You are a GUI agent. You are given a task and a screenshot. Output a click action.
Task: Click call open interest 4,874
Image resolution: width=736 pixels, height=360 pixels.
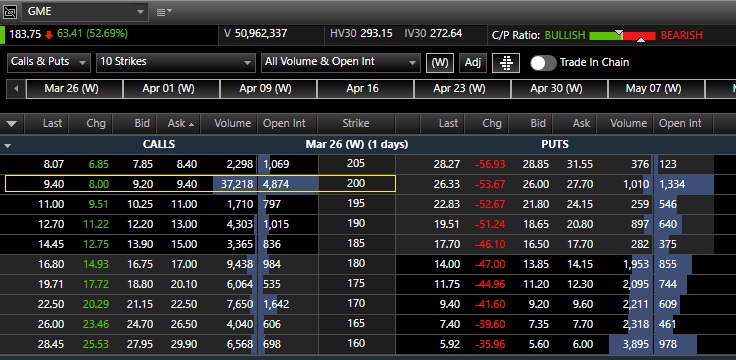tap(276, 184)
